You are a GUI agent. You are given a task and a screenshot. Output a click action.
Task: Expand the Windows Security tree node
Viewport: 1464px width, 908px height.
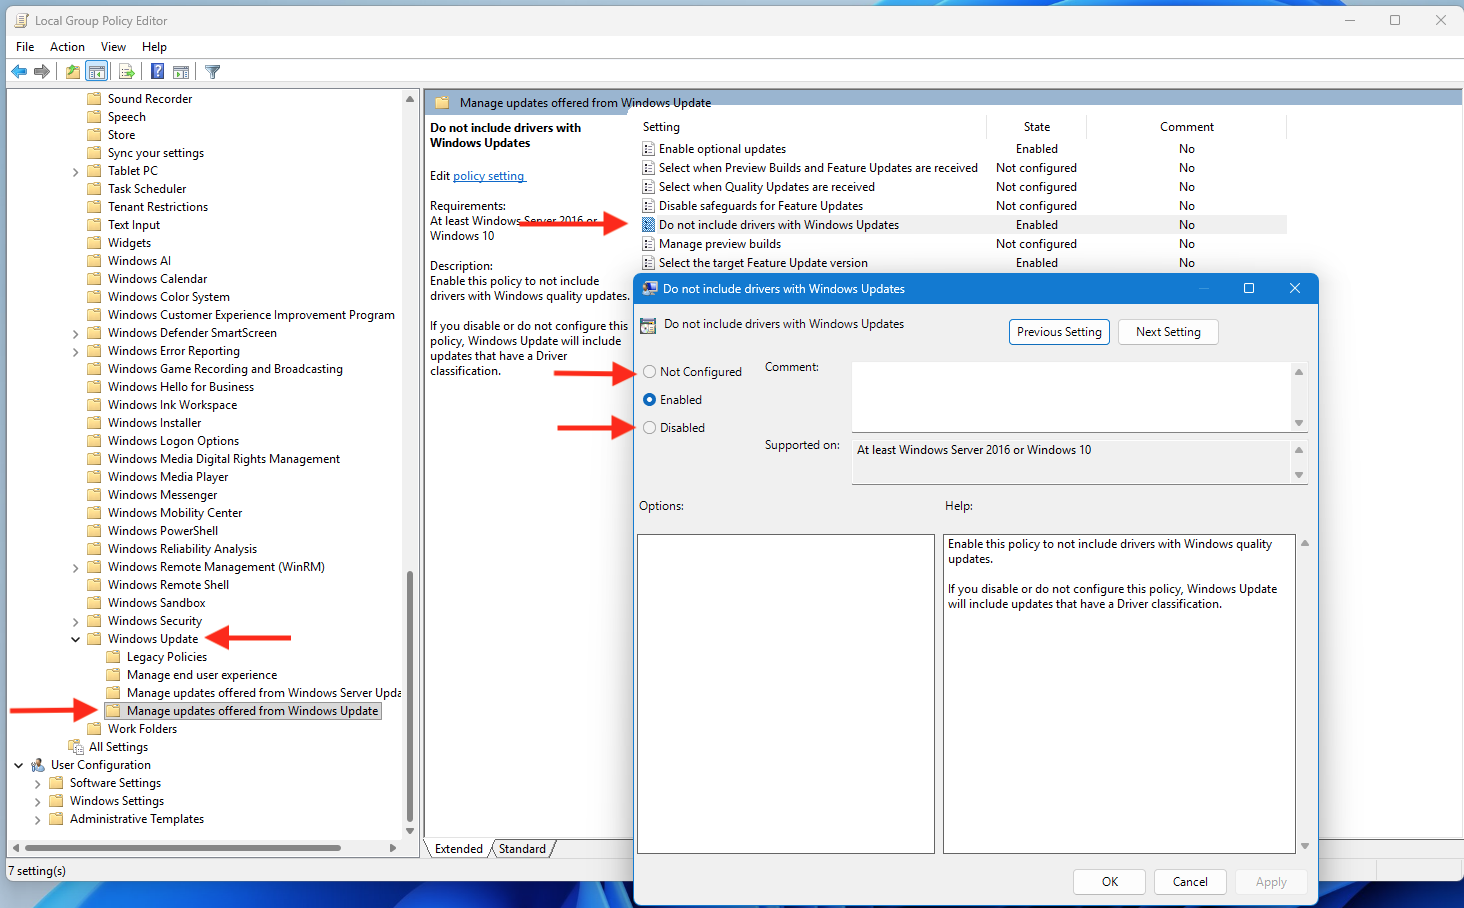click(x=76, y=621)
